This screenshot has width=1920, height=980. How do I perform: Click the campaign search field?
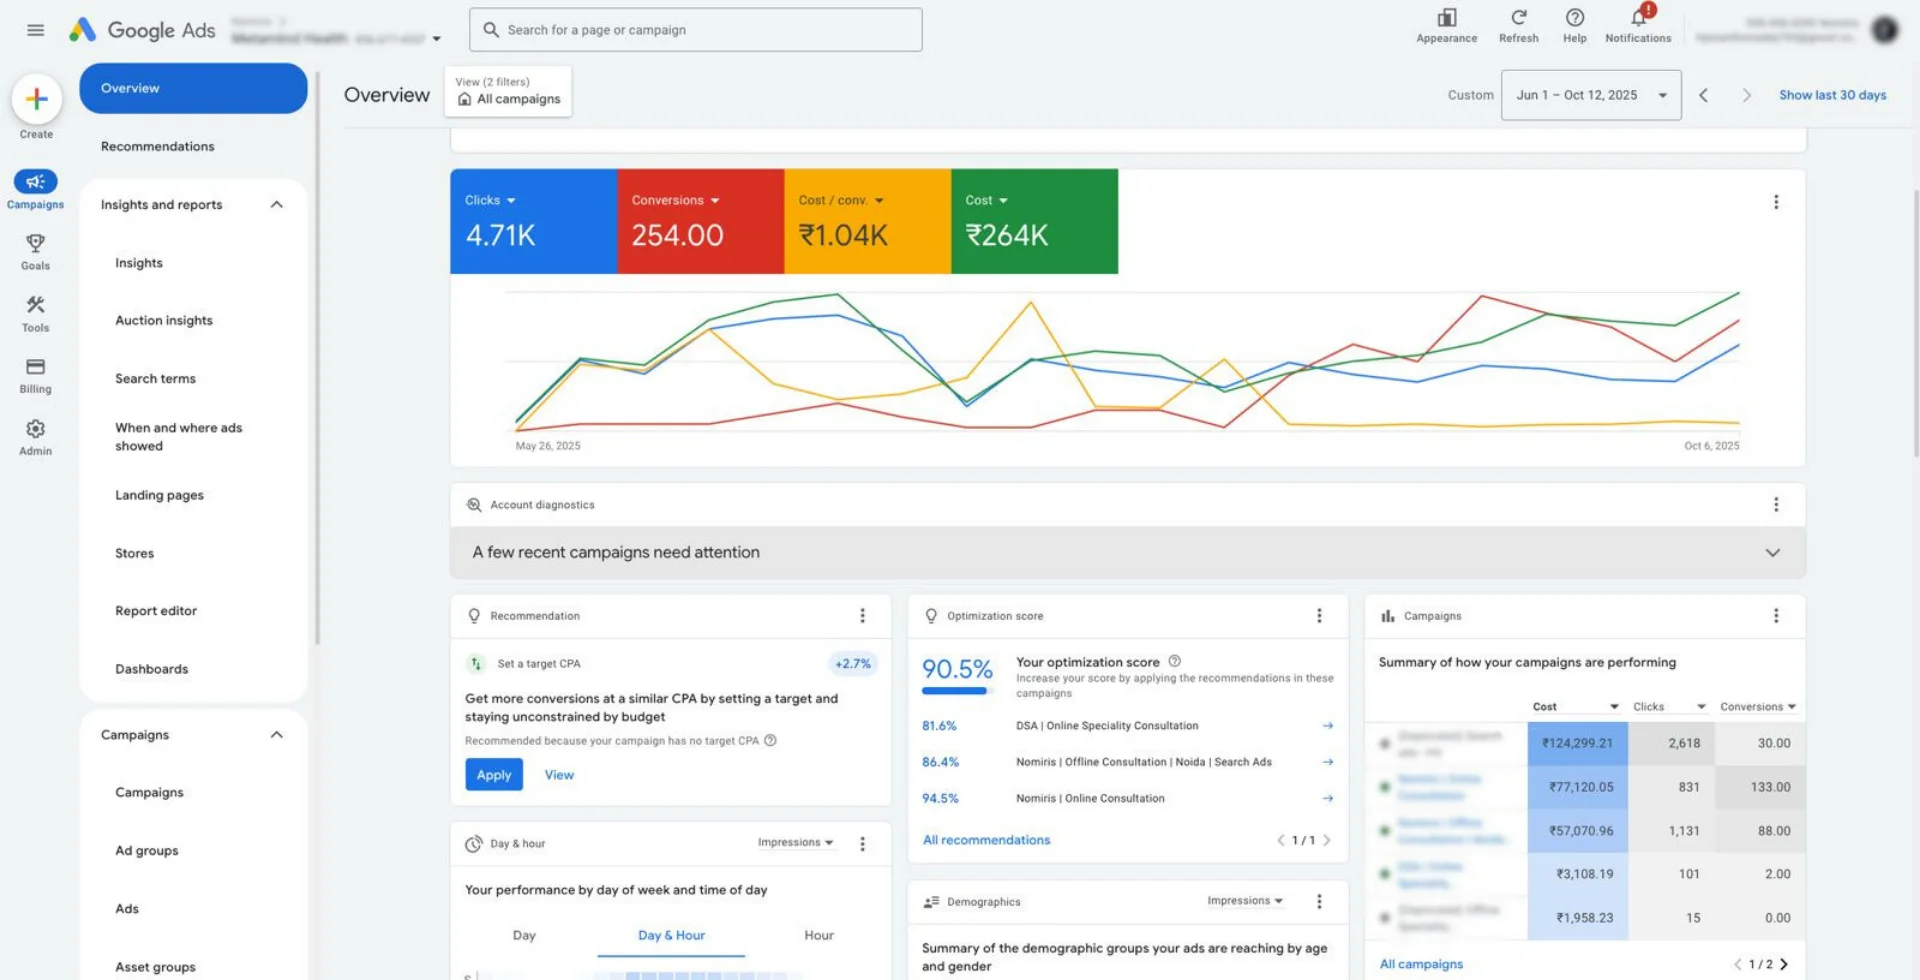pos(696,30)
